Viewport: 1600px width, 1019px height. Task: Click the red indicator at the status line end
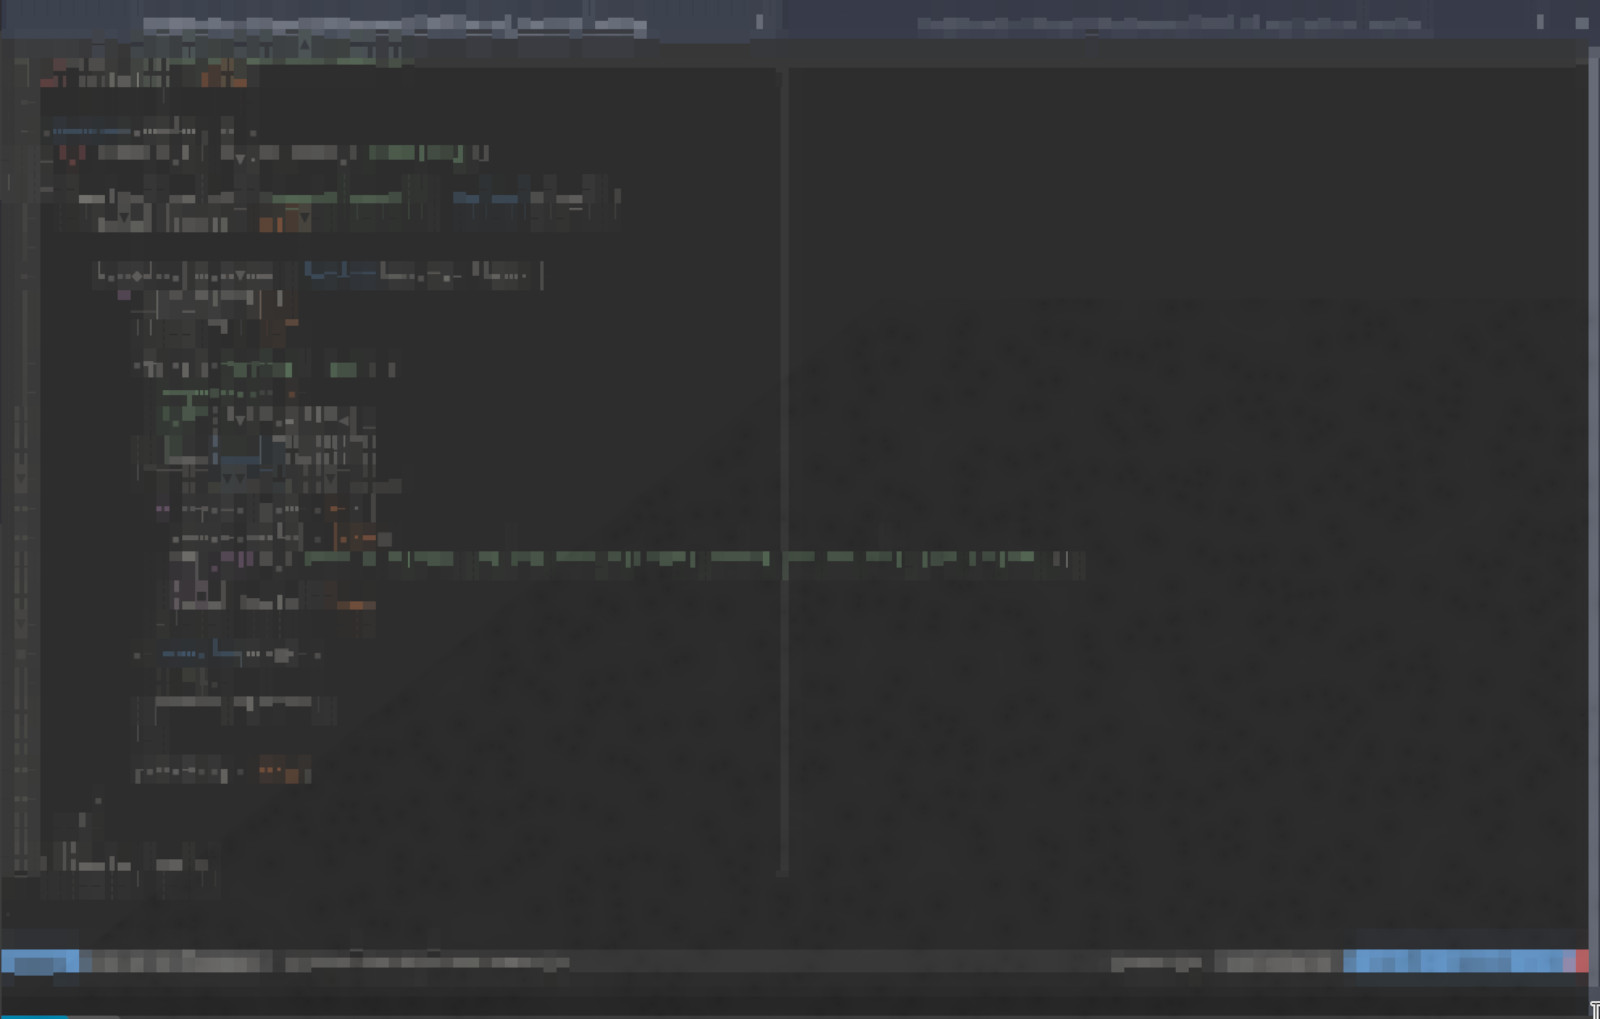click(1581, 962)
